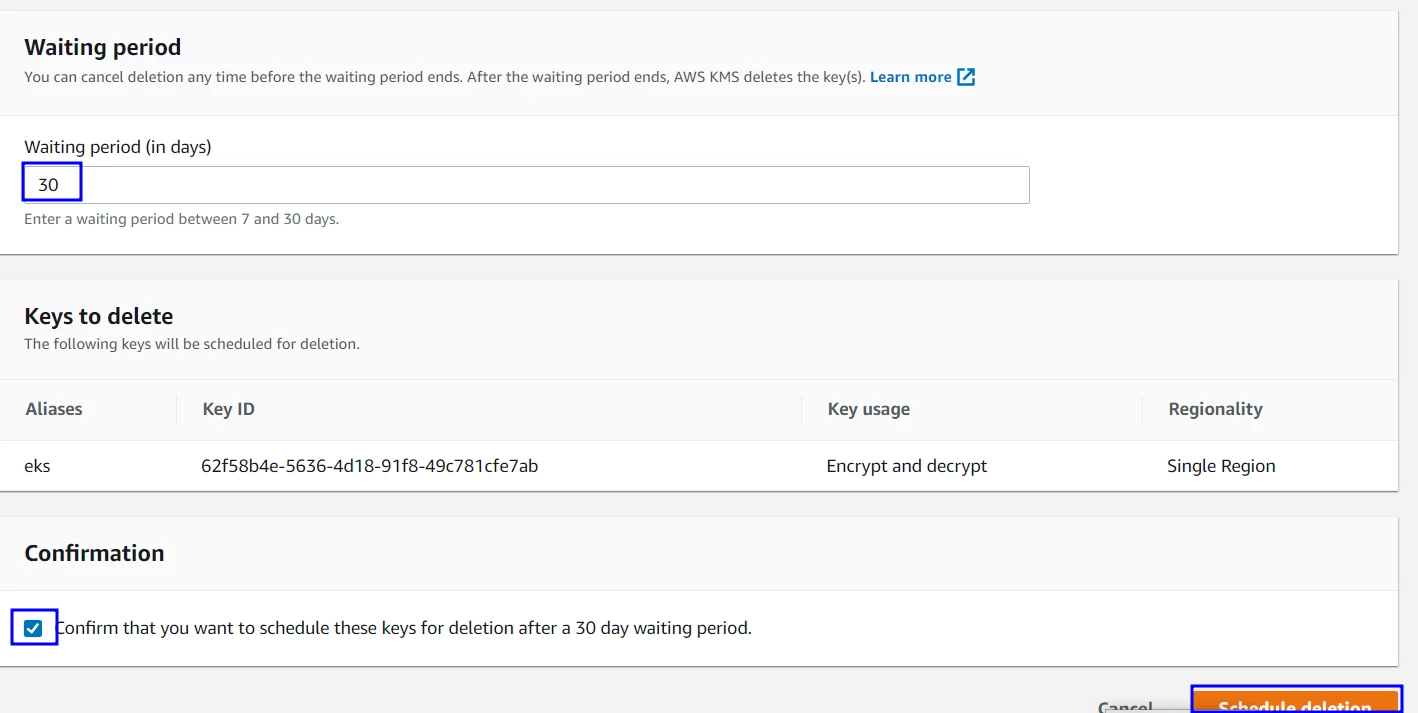Select the Keys to delete heading
This screenshot has width=1418, height=713.
pyautogui.click(x=98, y=316)
